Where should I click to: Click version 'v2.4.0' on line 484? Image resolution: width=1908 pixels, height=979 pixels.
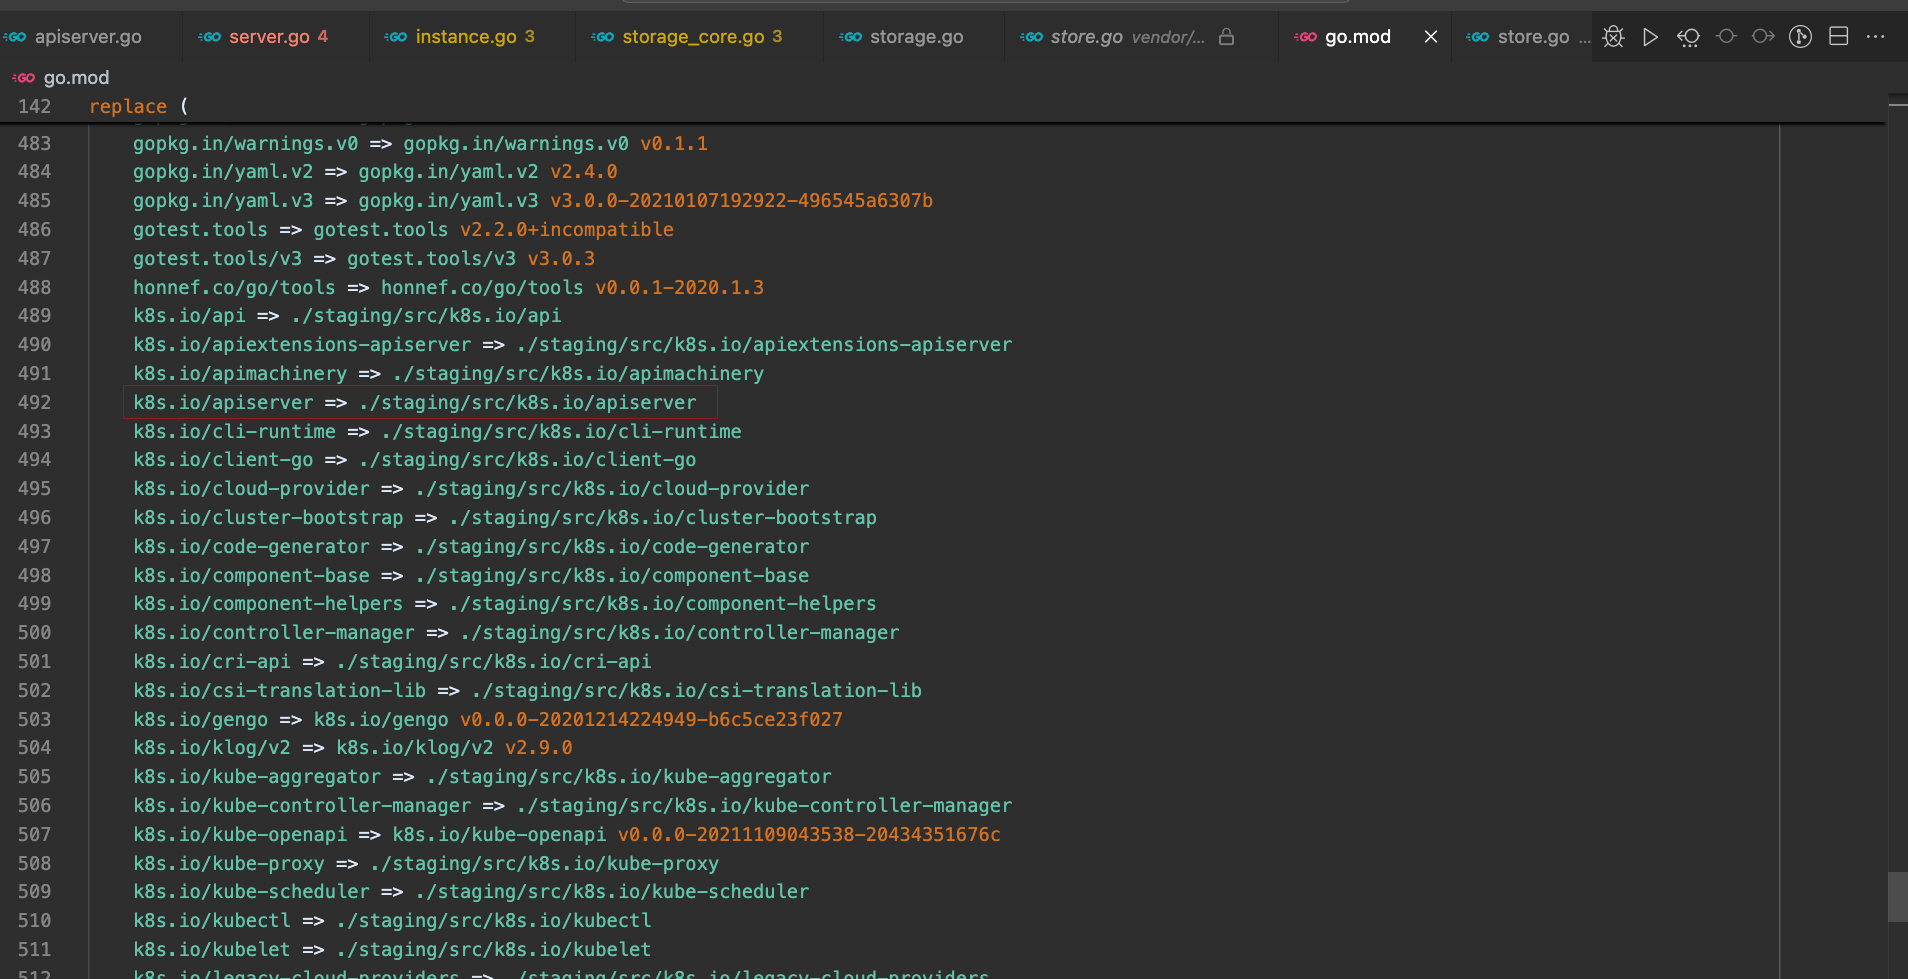583,172
